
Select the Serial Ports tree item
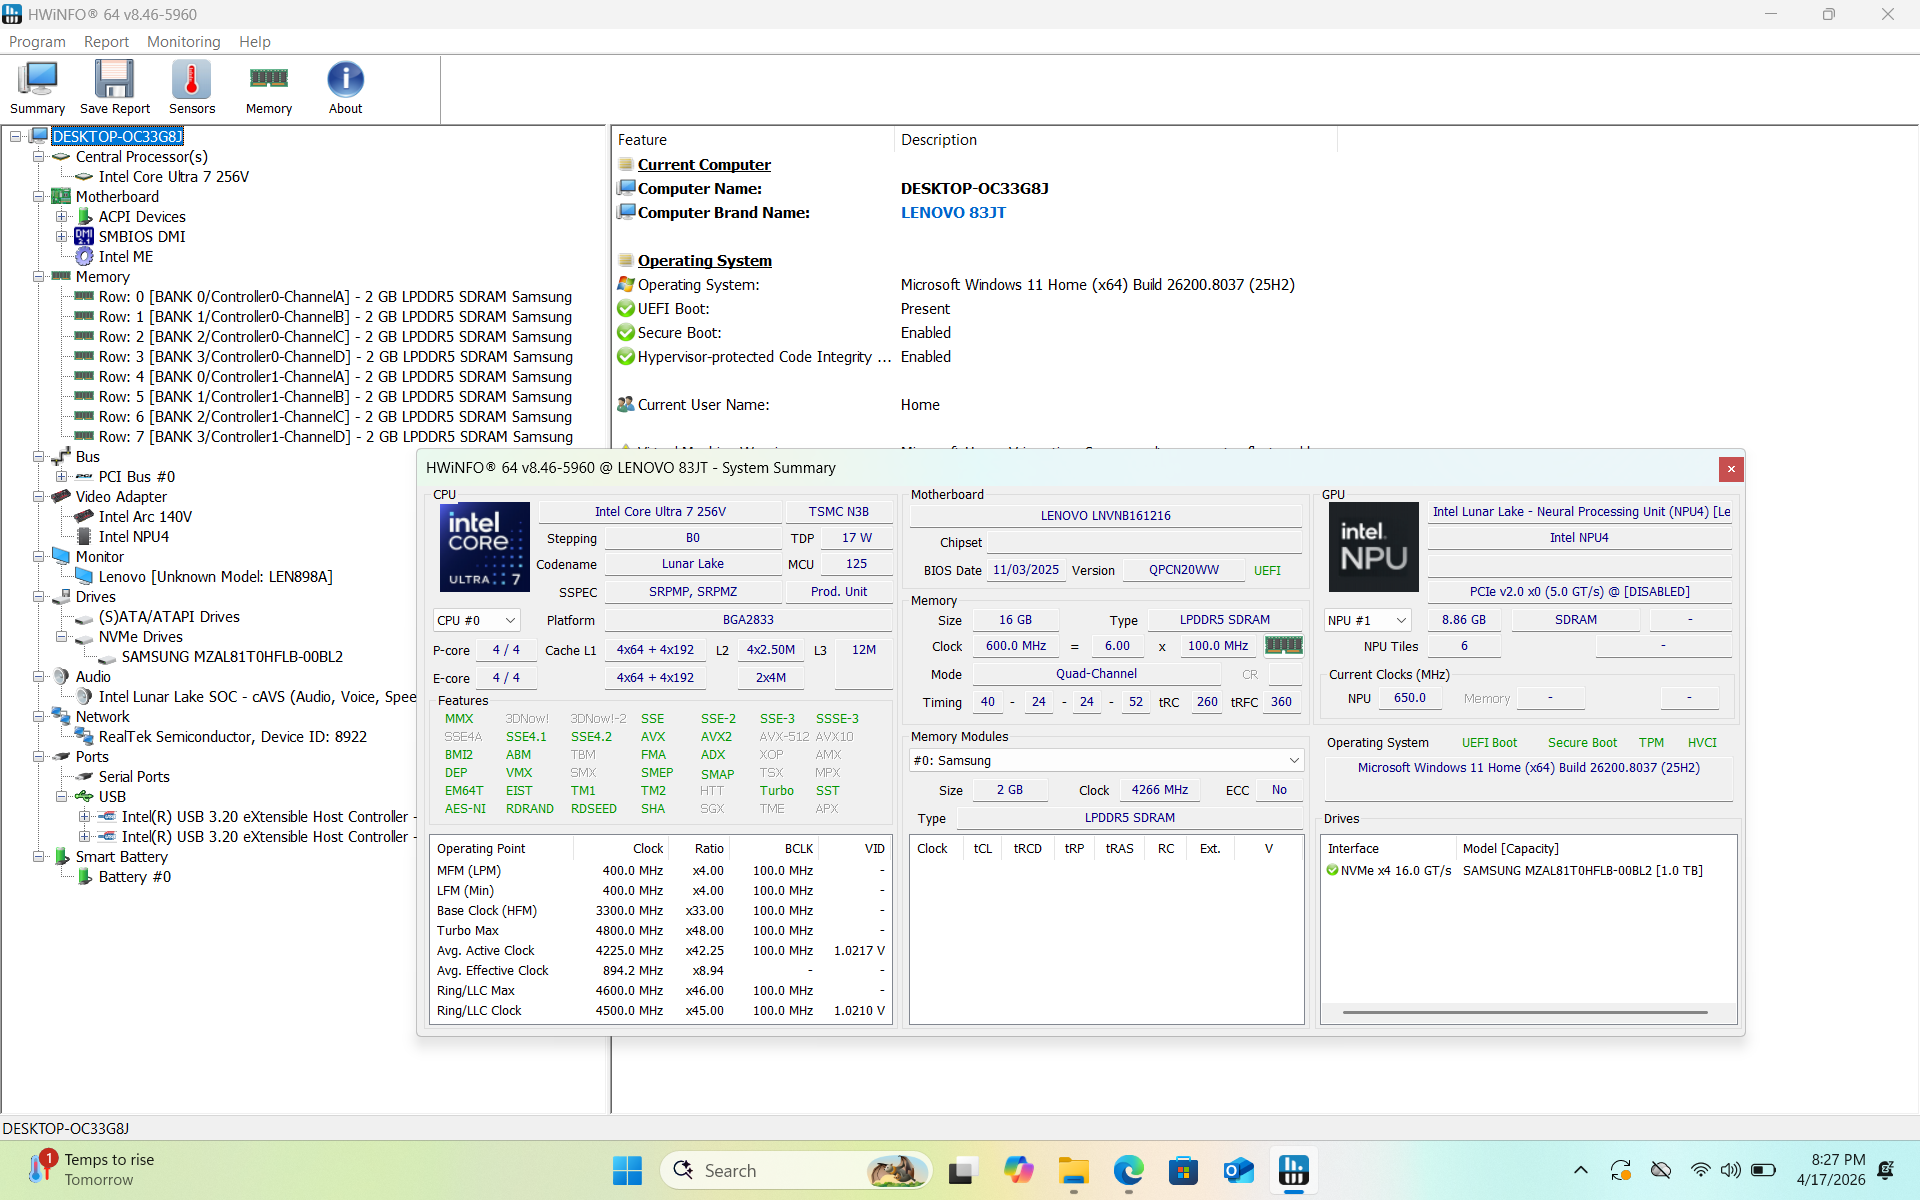134,777
